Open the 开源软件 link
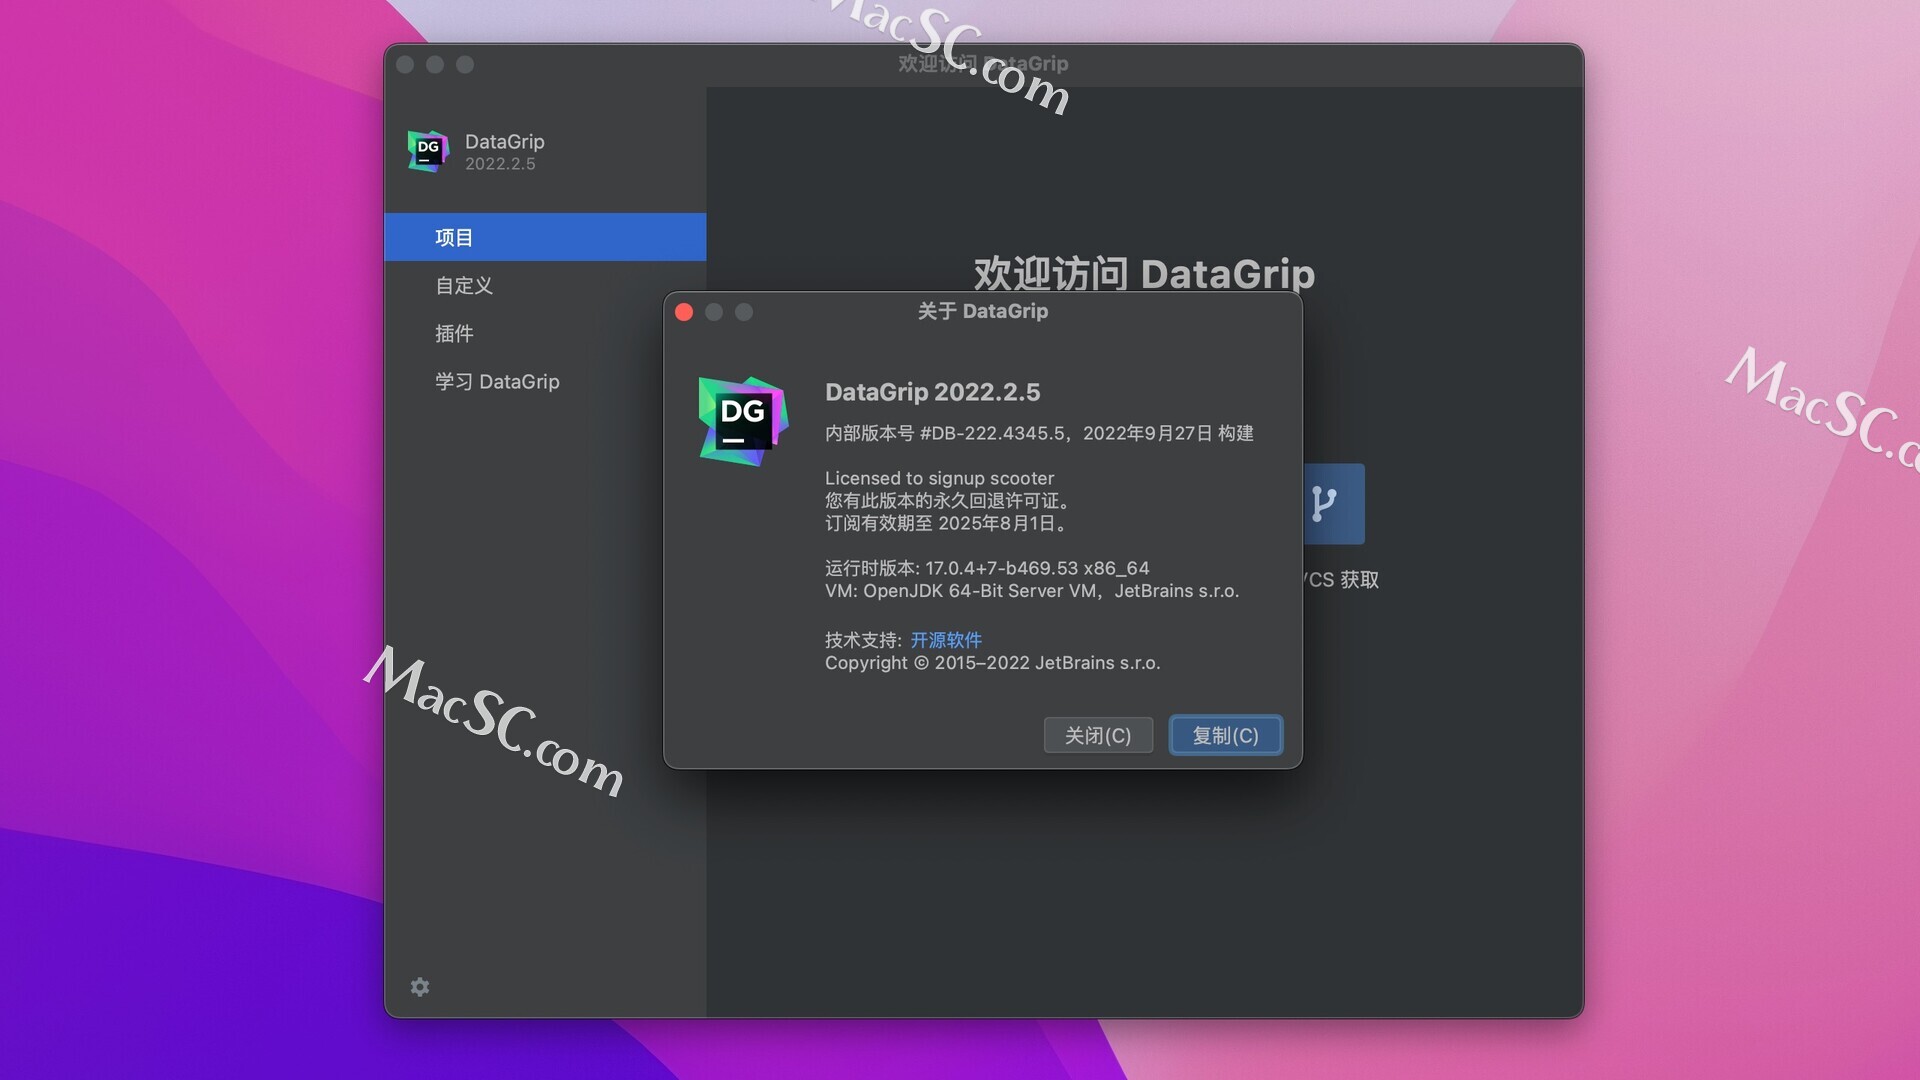Screen dimensions: 1920x1080 coord(946,640)
